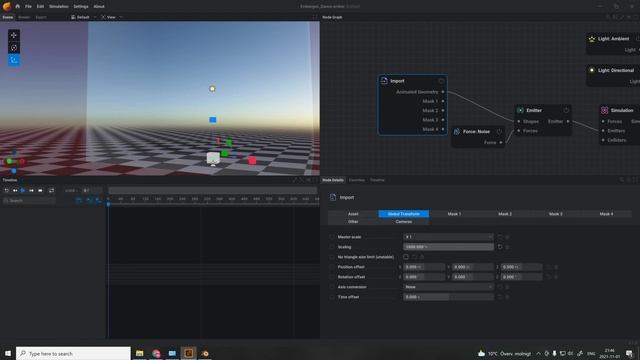Click the Animated Geometry output port
This screenshot has height=360, width=640.
coord(443,92)
